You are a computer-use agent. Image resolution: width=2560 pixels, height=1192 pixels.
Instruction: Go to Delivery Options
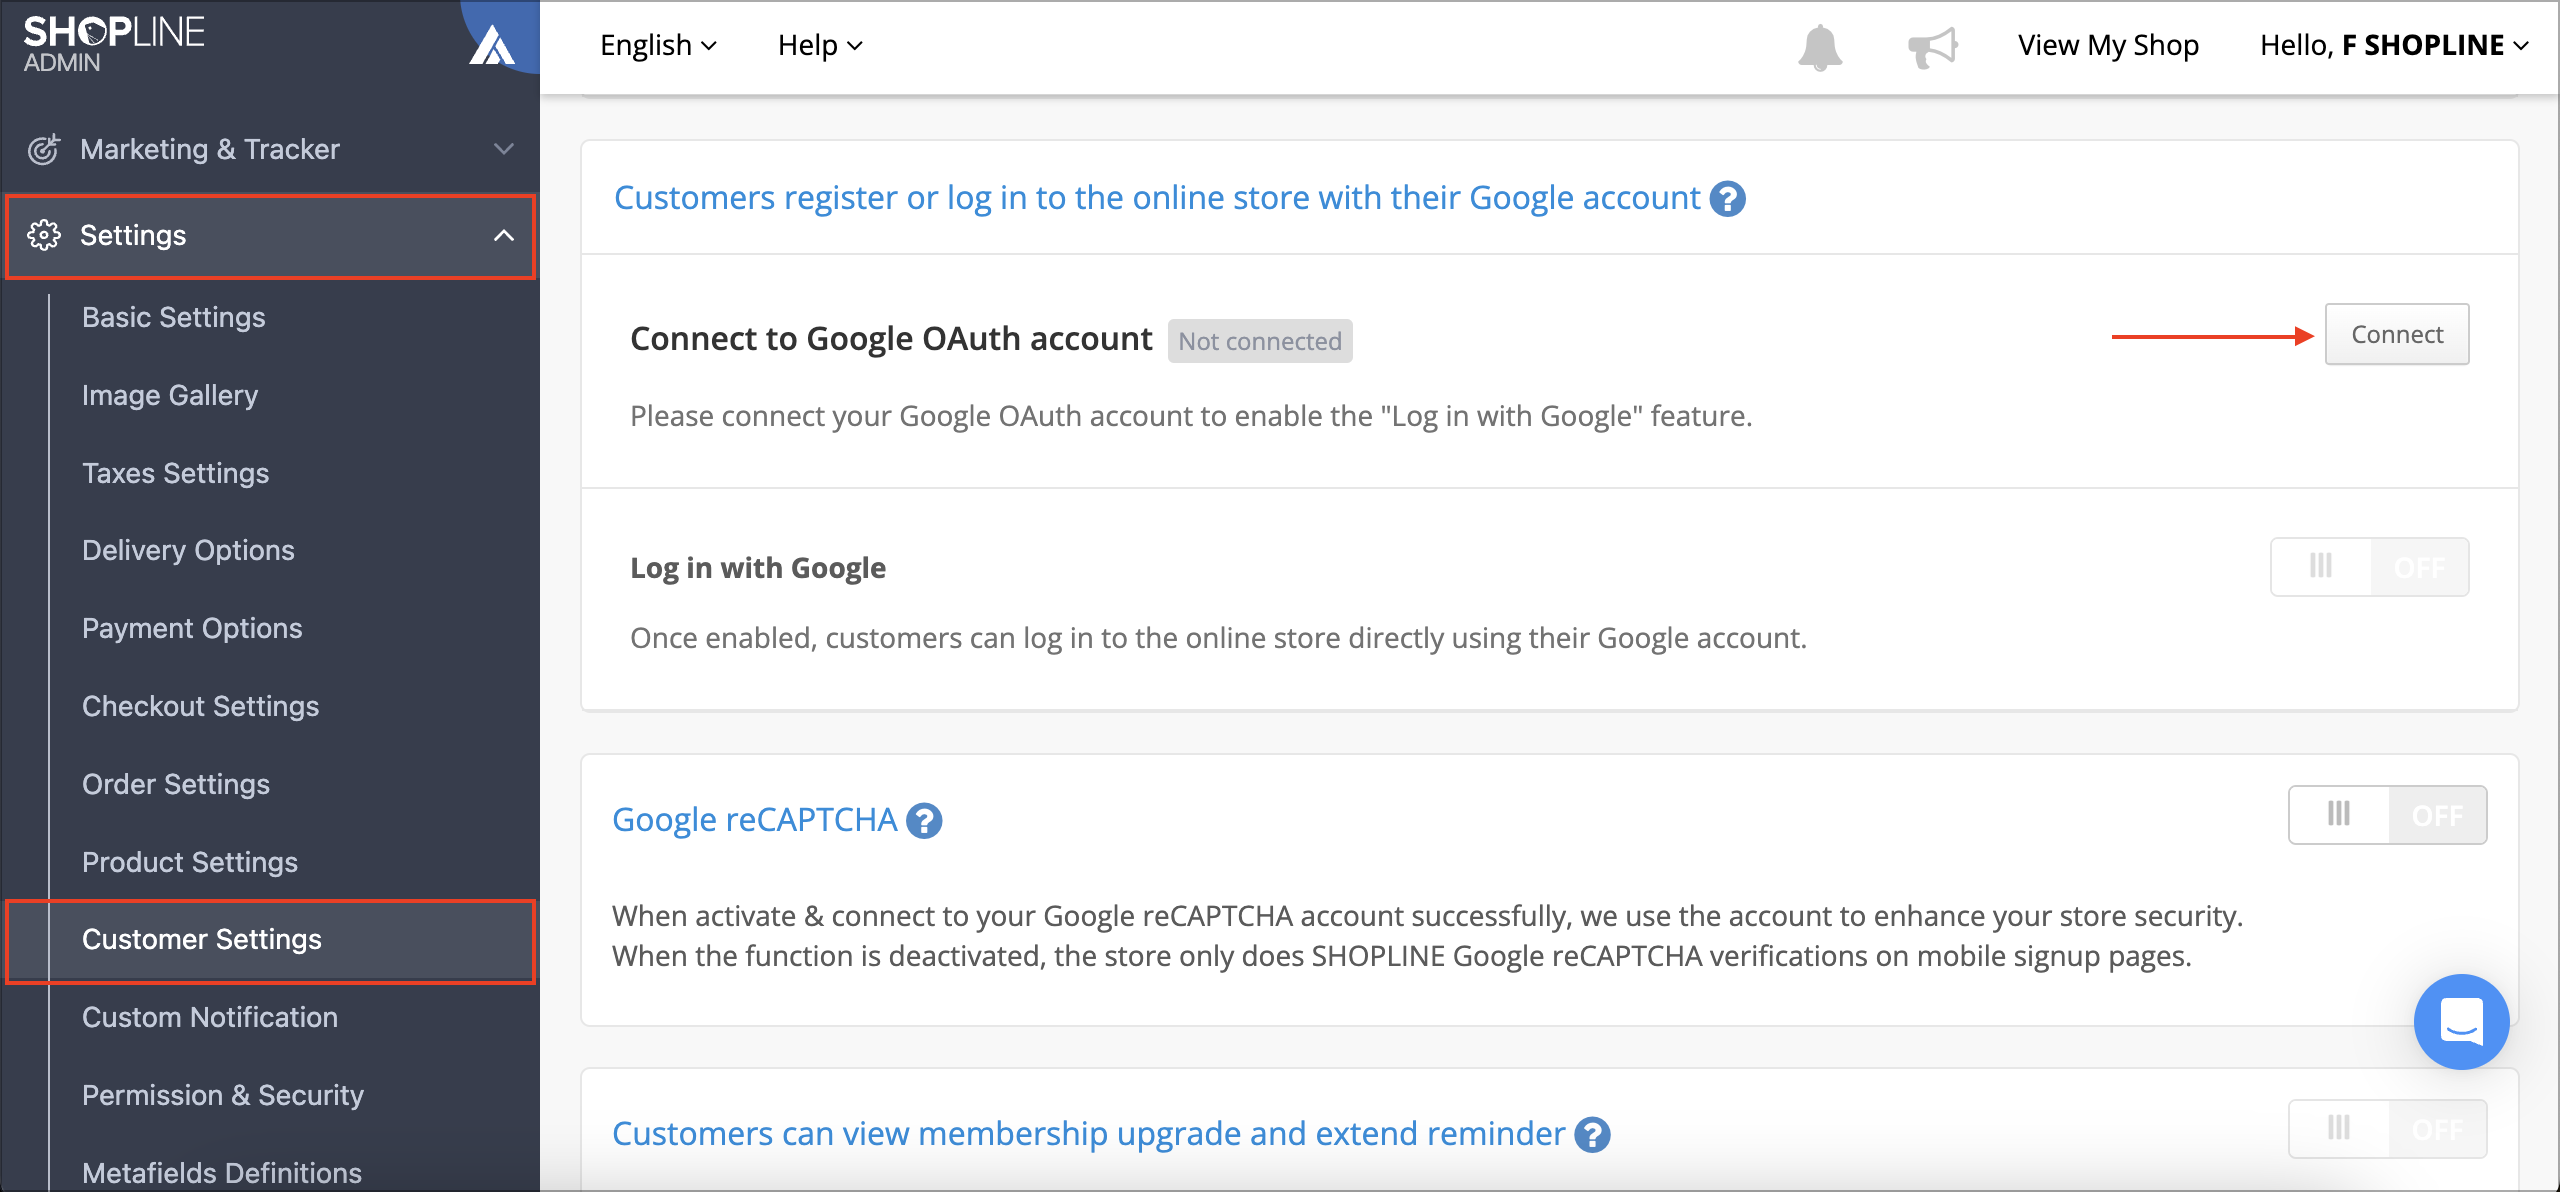click(188, 550)
